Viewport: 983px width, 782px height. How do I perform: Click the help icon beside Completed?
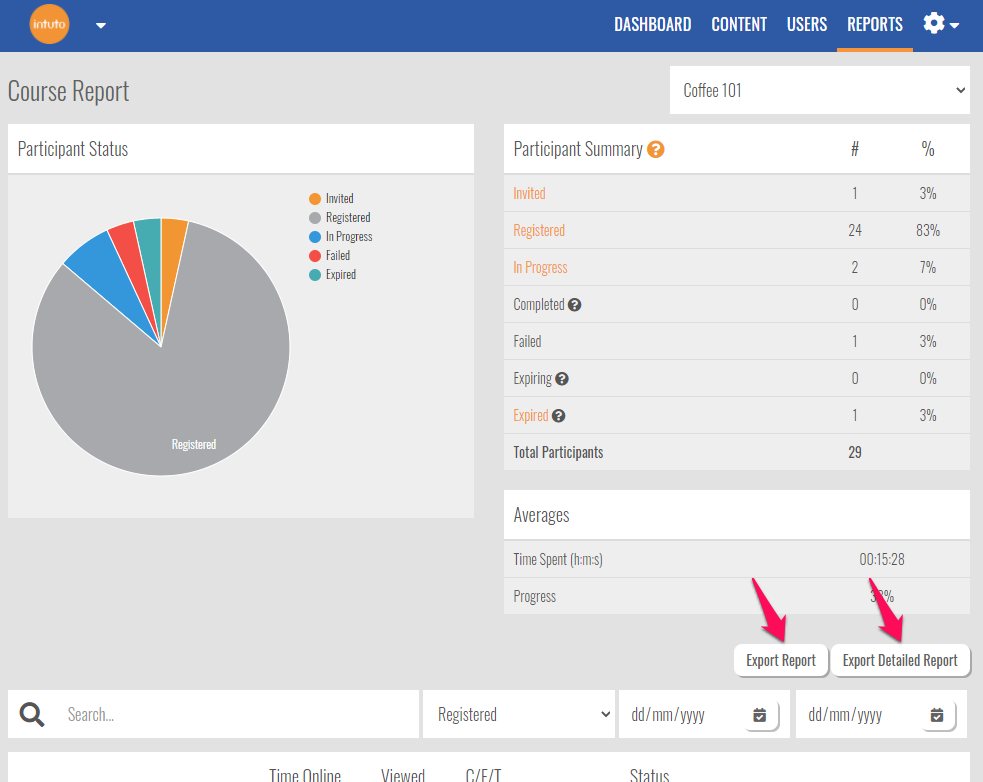tap(575, 305)
